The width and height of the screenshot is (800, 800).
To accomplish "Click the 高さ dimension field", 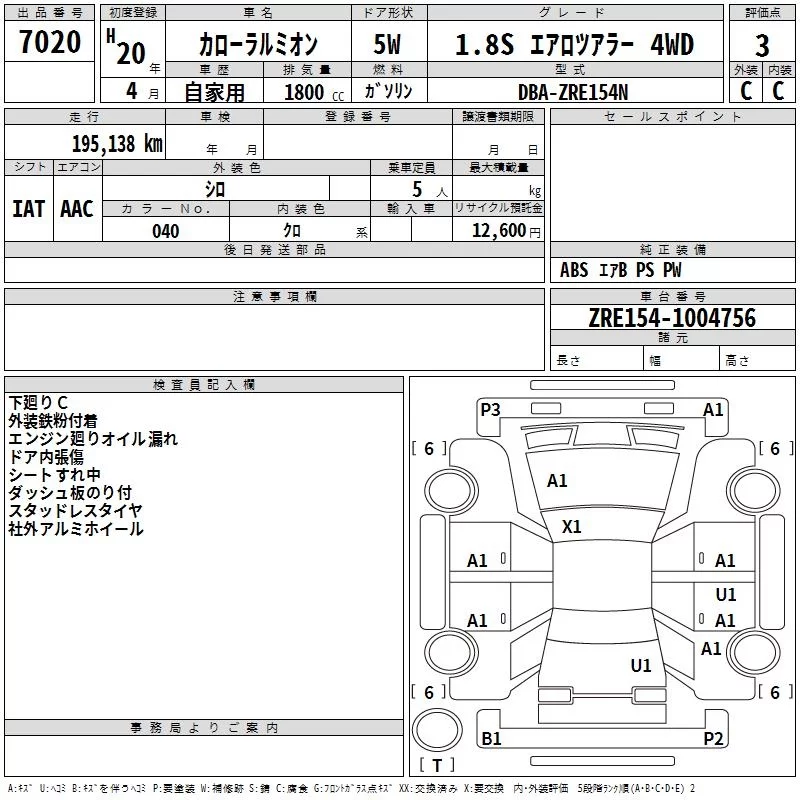I will (x=758, y=360).
